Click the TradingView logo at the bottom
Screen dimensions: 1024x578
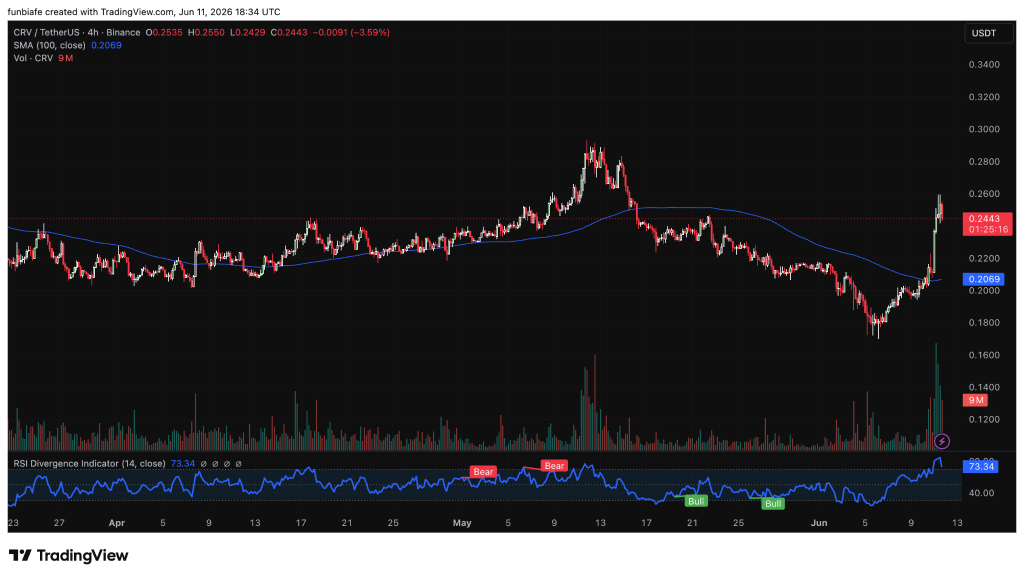point(69,556)
